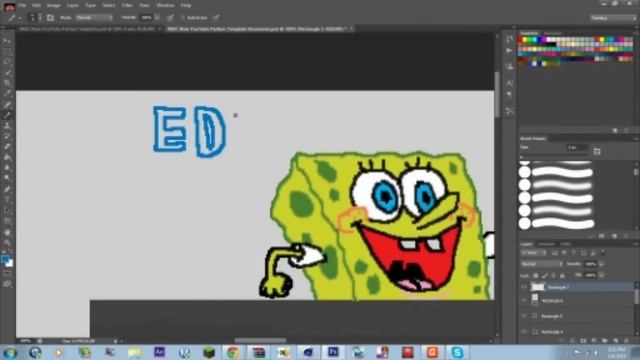Image resolution: width=640 pixels, height=360 pixels.
Task: Hide the Rectangle 7 layer
Action: (x=524, y=287)
